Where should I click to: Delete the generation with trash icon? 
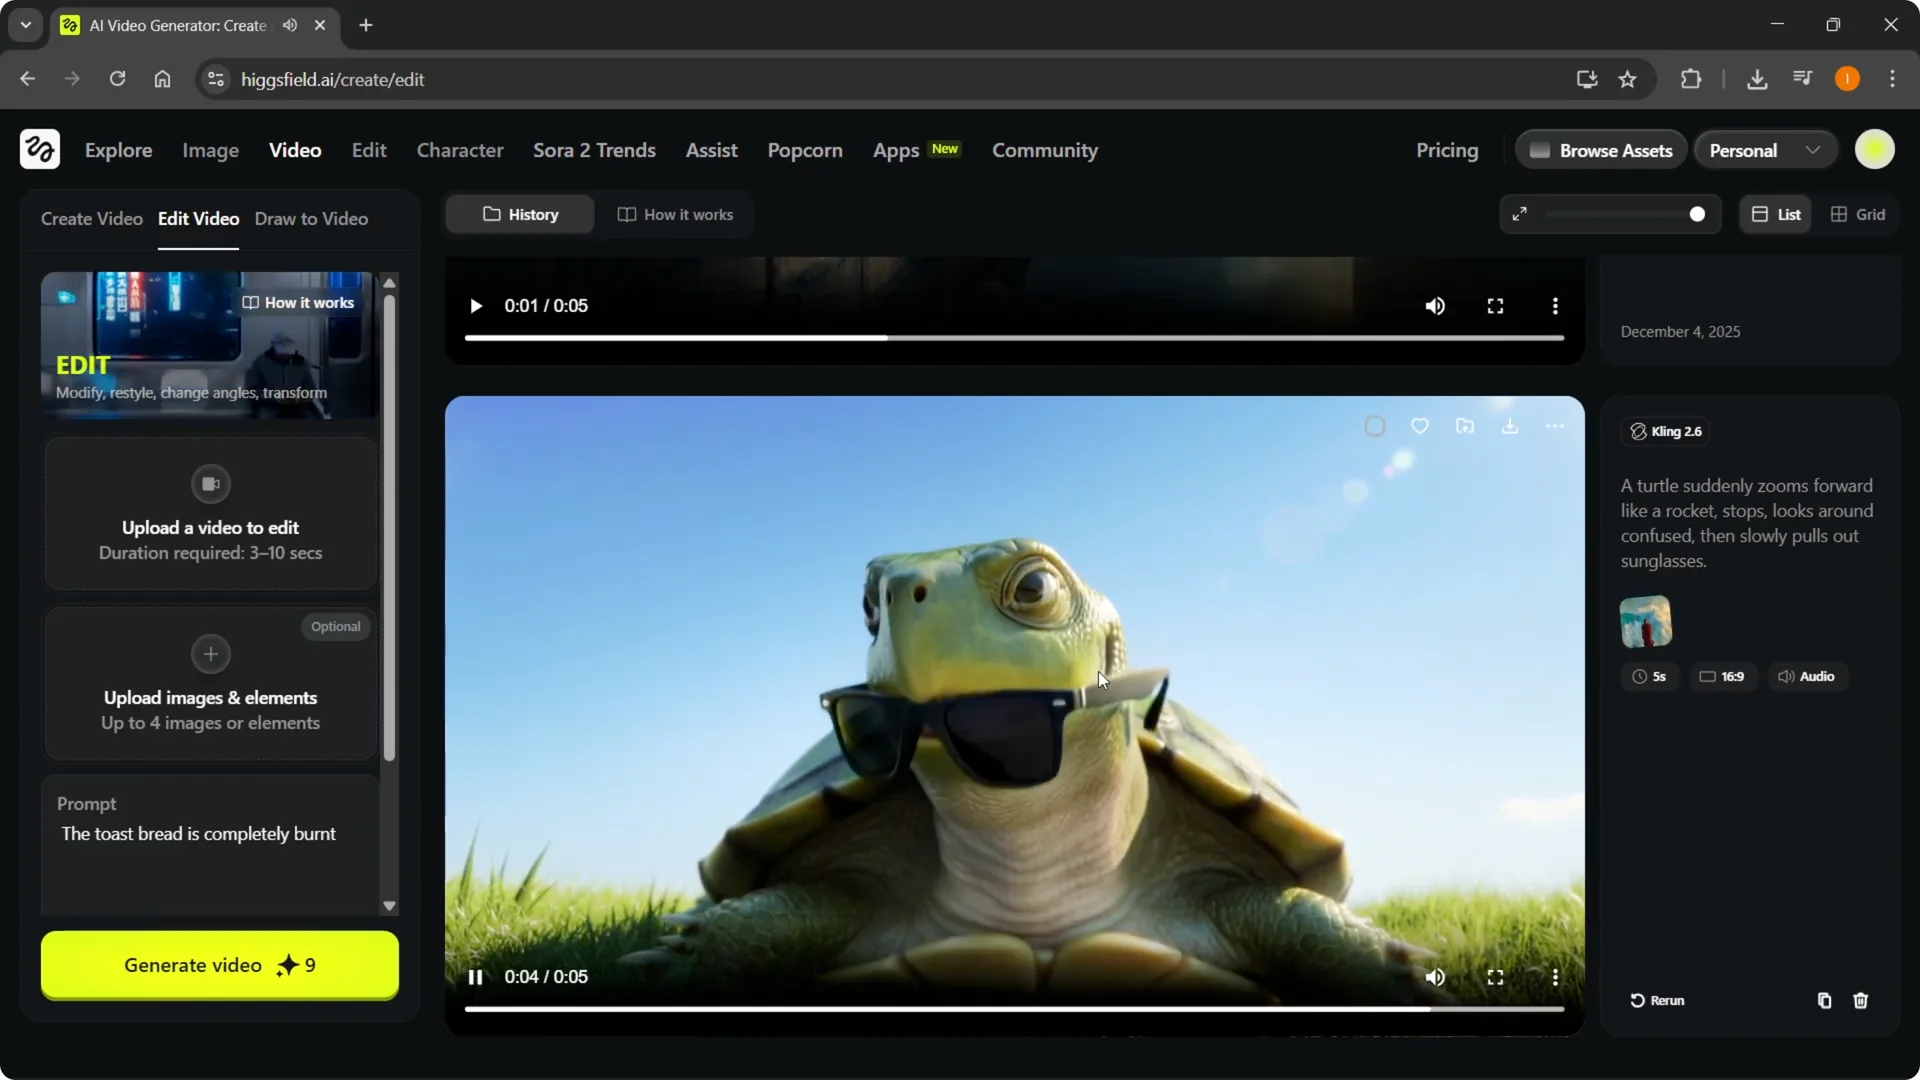coord(1861,1000)
